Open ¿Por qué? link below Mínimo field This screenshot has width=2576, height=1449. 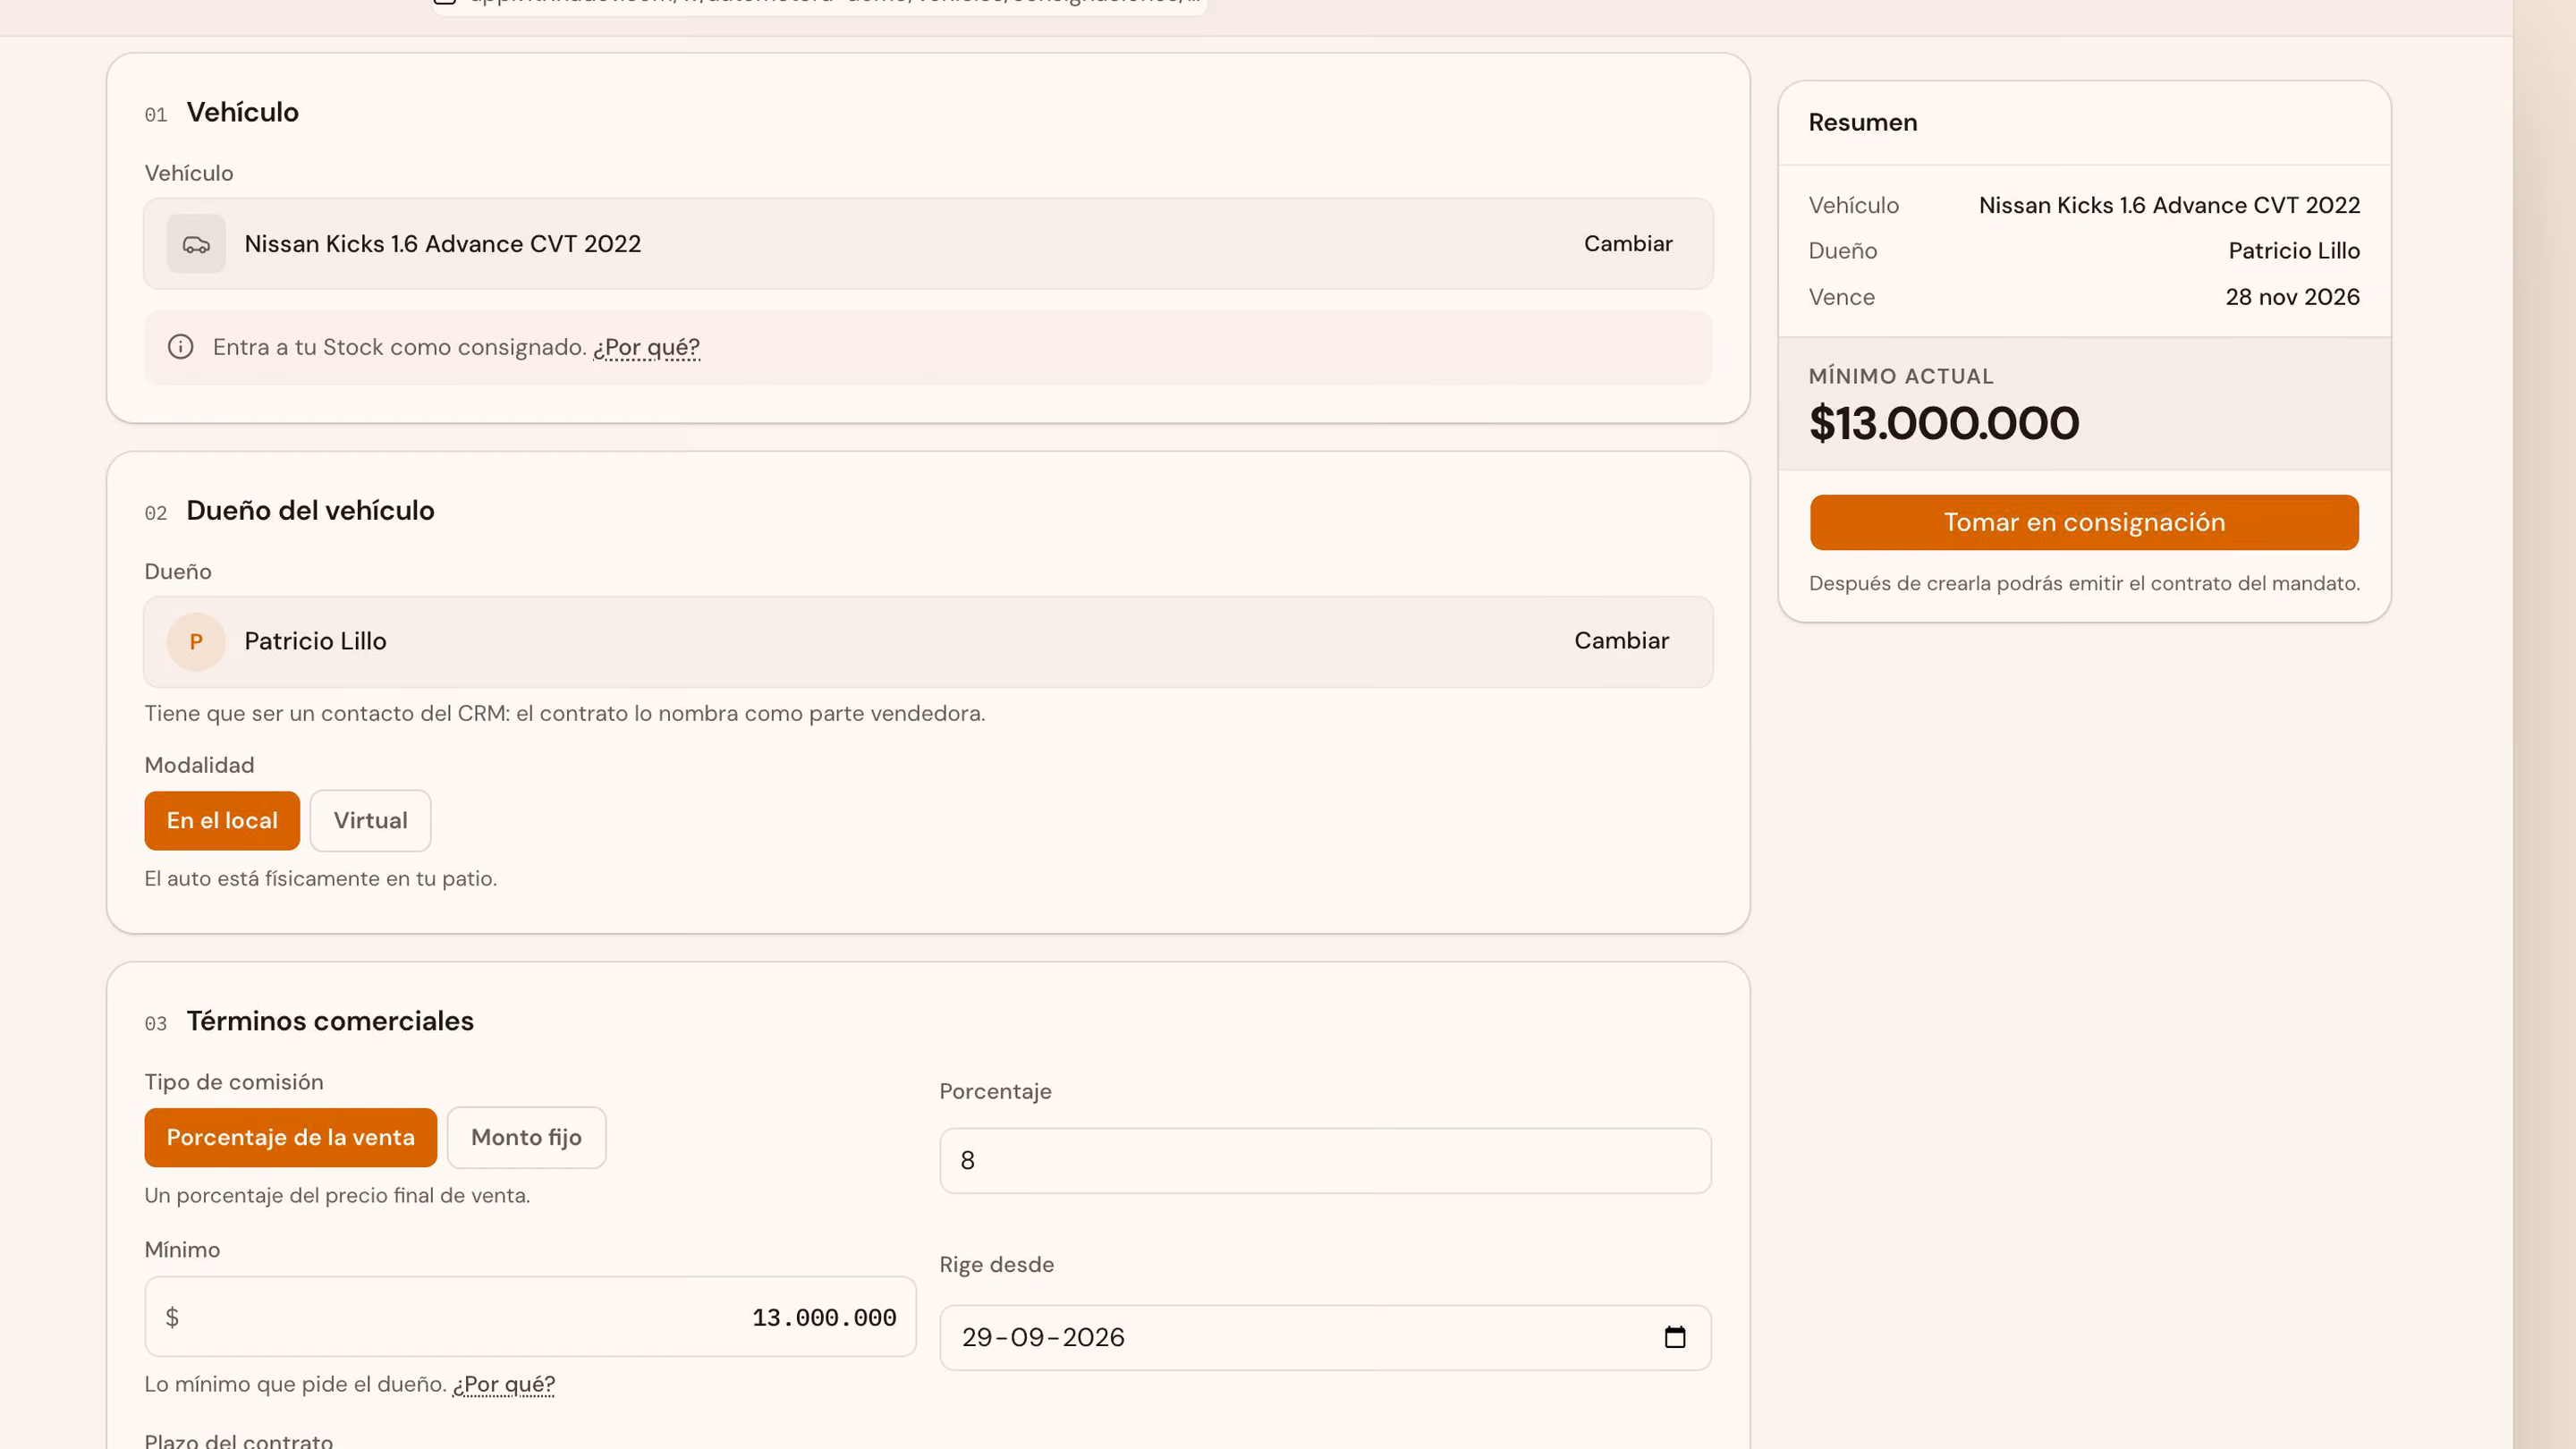pyautogui.click(x=503, y=1384)
